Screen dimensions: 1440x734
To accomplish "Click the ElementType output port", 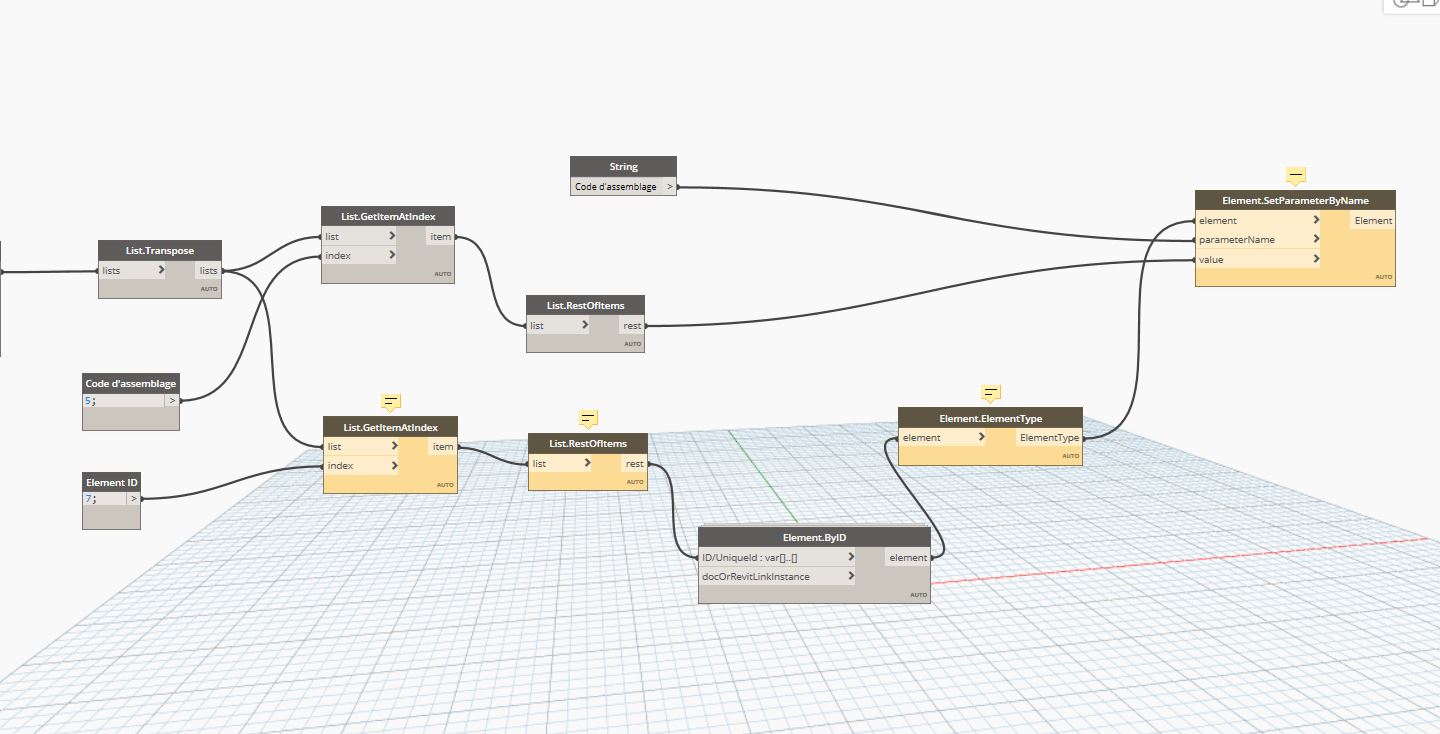I will (x=1049, y=438).
